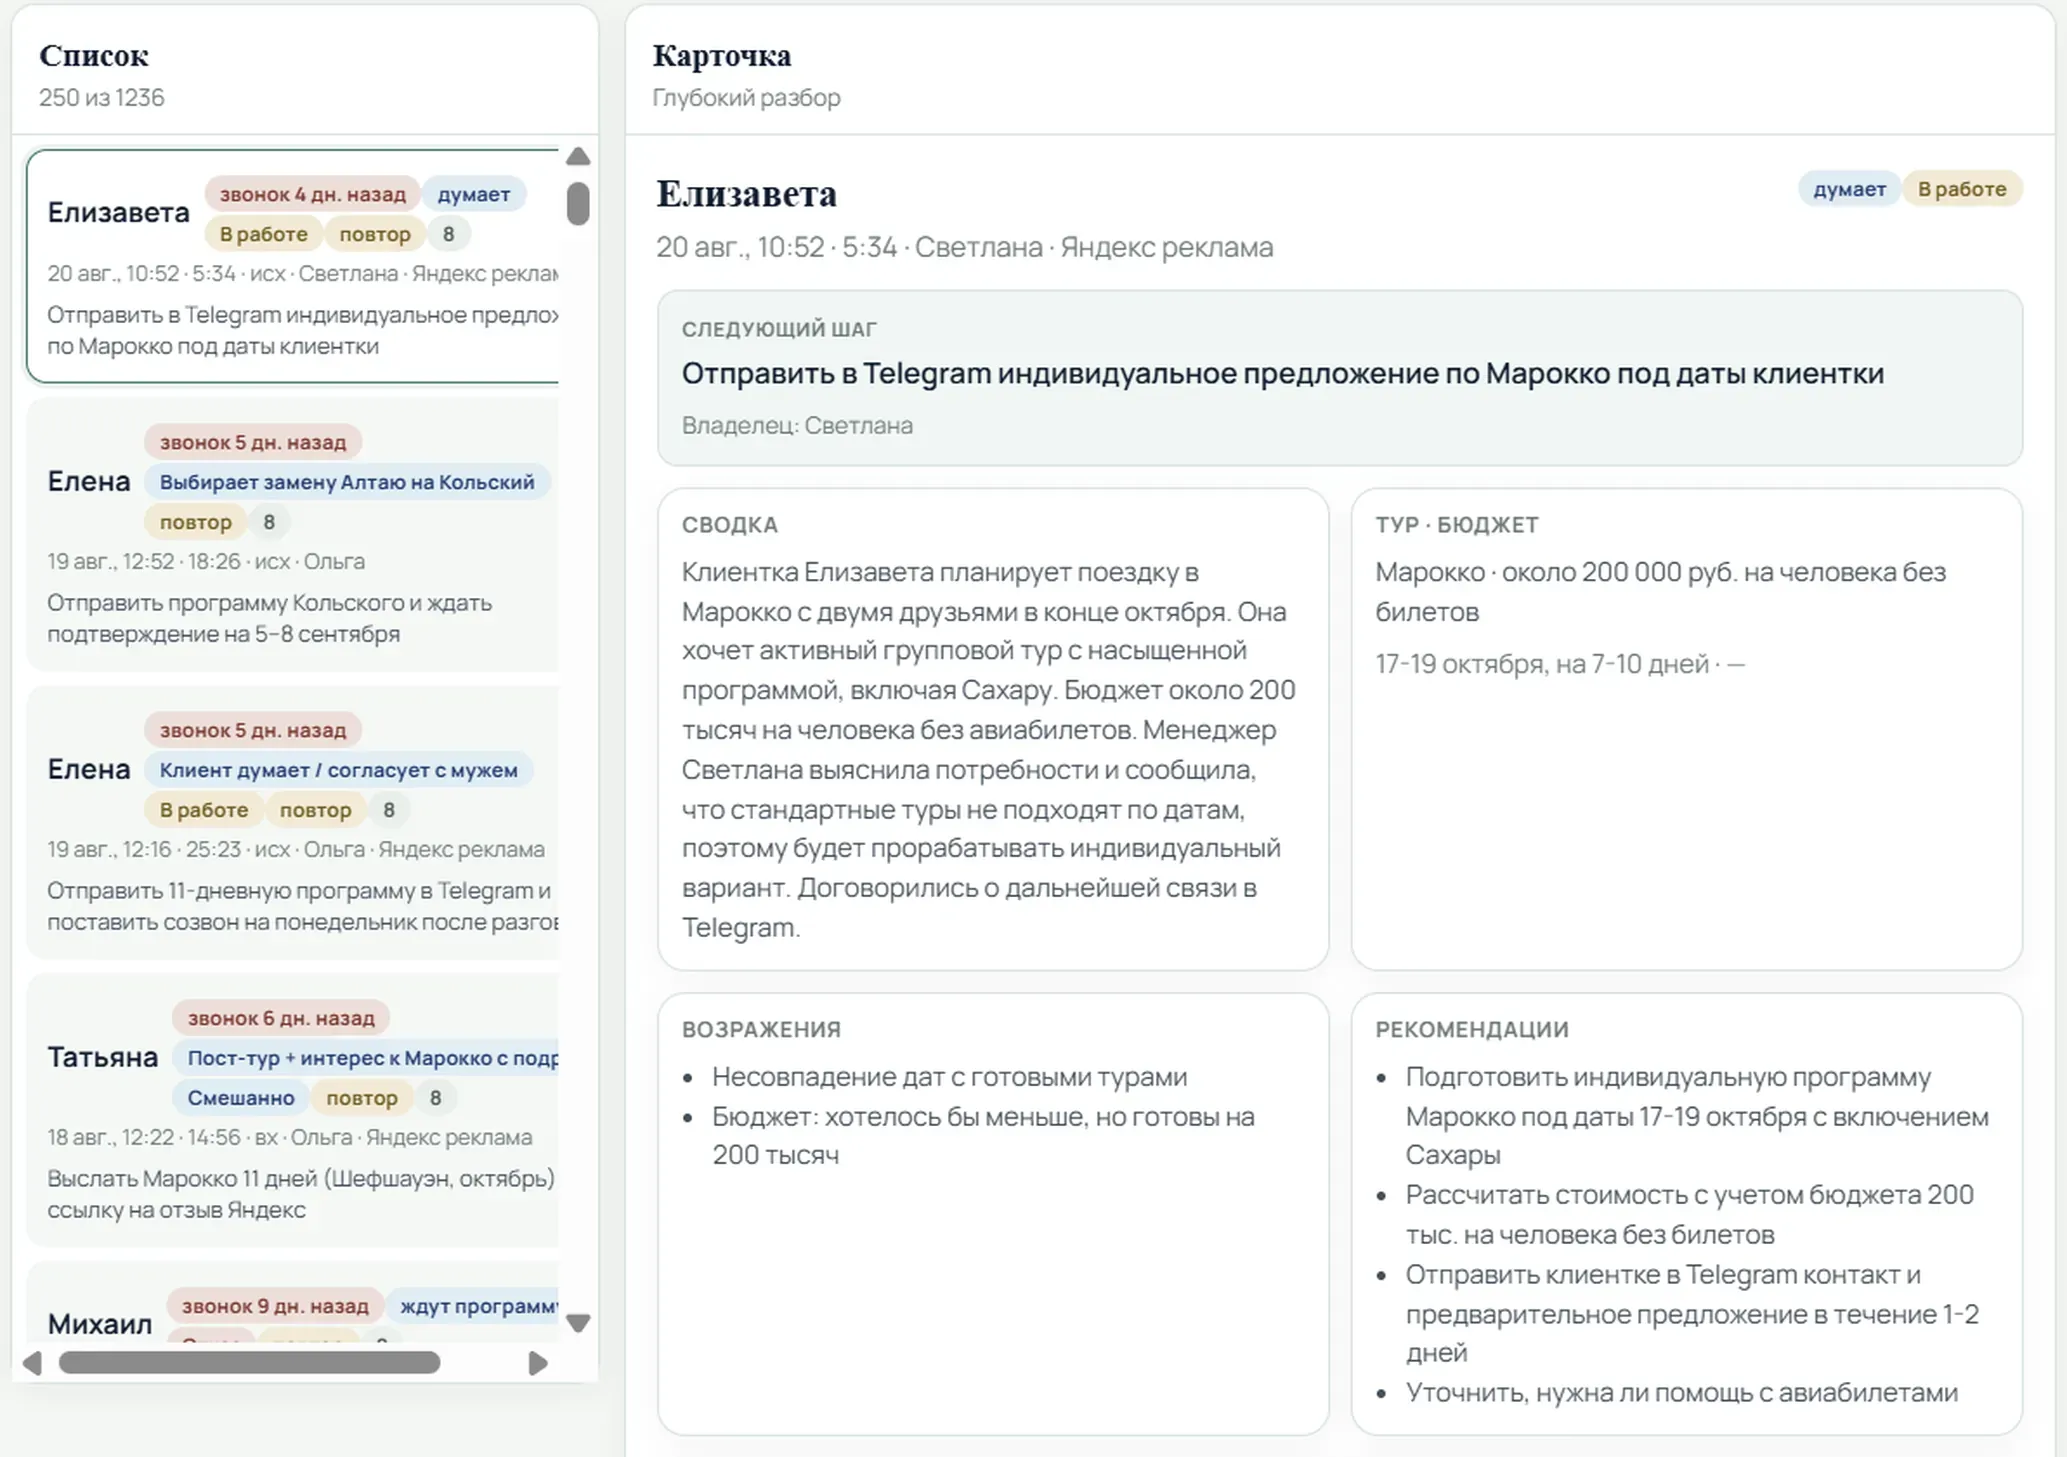2067x1457 pixels.
Task: Open Елизавета call card in list
Action: pyautogui.click(x=293, y=266)
